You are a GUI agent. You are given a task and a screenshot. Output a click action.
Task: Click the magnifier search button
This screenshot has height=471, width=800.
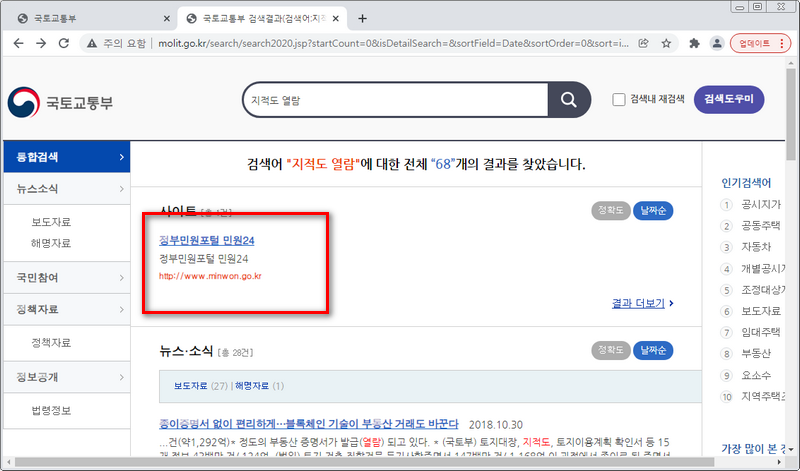click(569, 100)
